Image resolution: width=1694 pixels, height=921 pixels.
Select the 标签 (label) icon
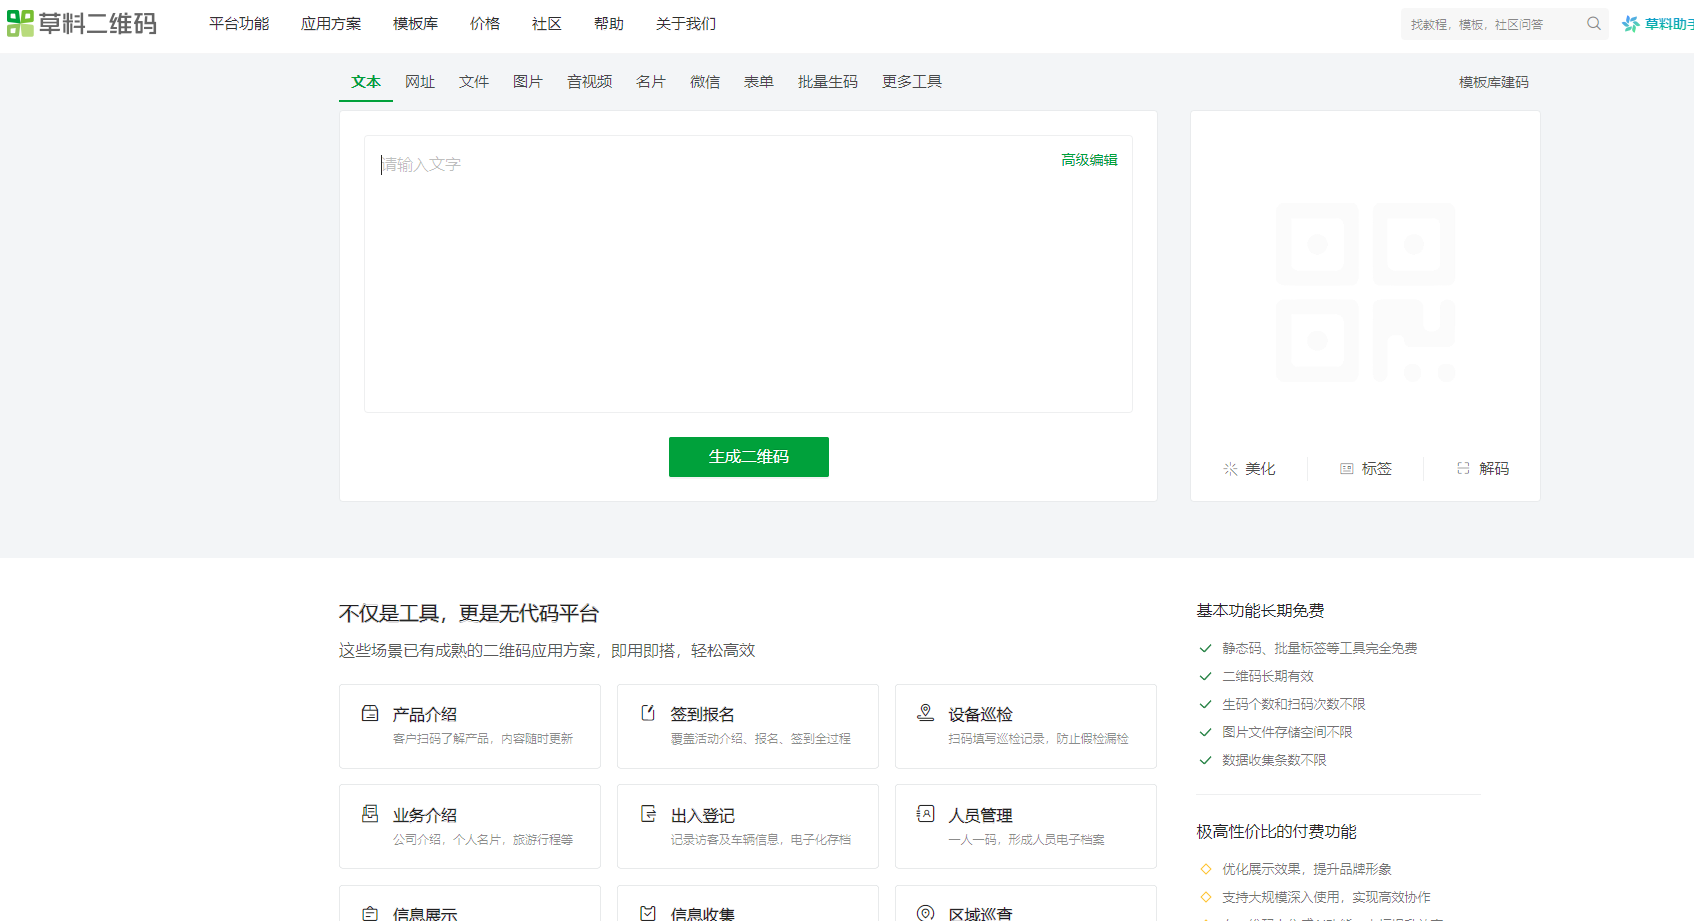point(1345,468)
